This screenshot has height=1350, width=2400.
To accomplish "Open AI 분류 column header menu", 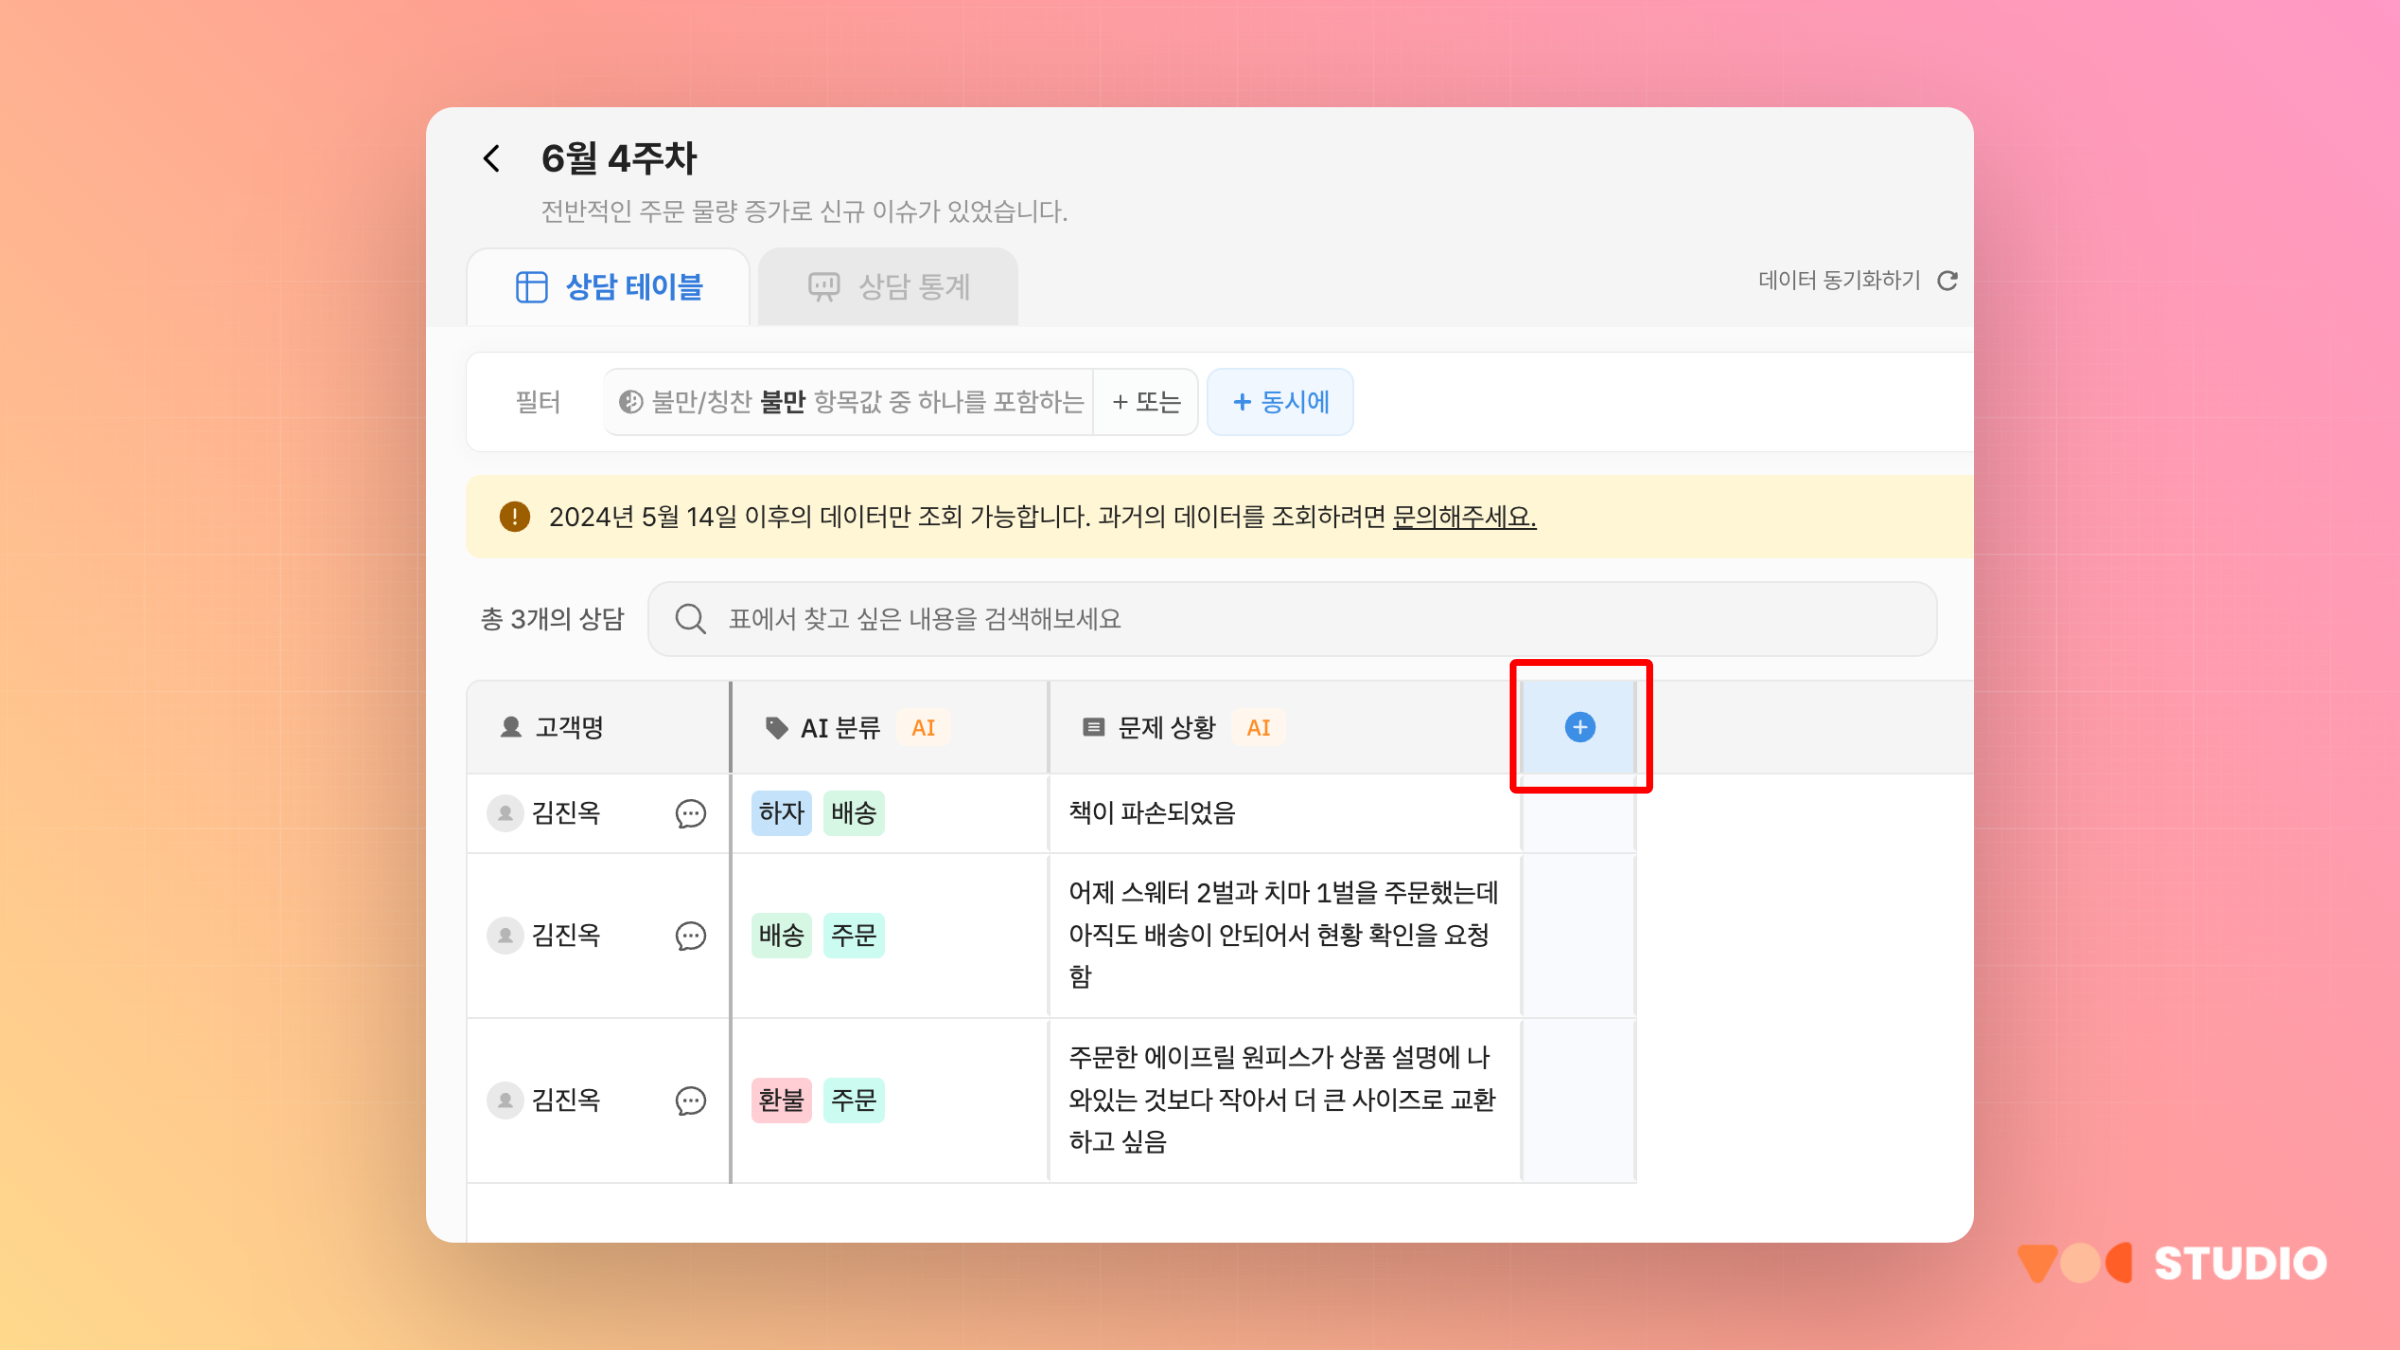I will click(840, 728).
